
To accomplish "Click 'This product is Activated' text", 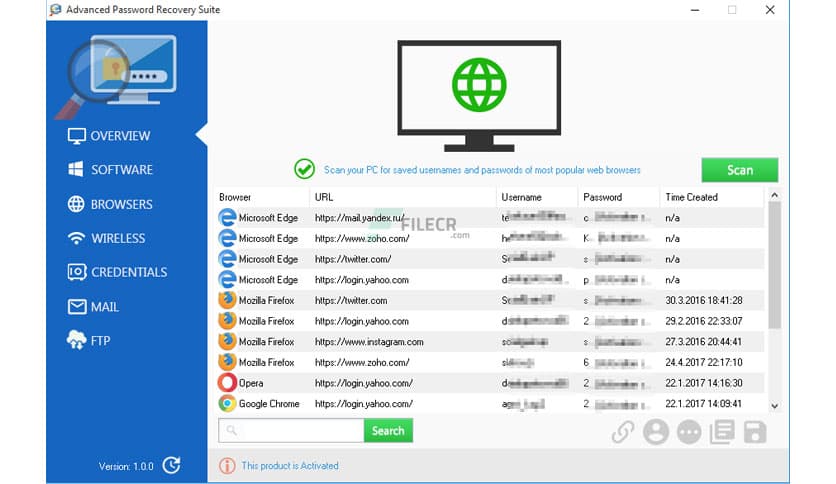I will click(x=290, y=466).
